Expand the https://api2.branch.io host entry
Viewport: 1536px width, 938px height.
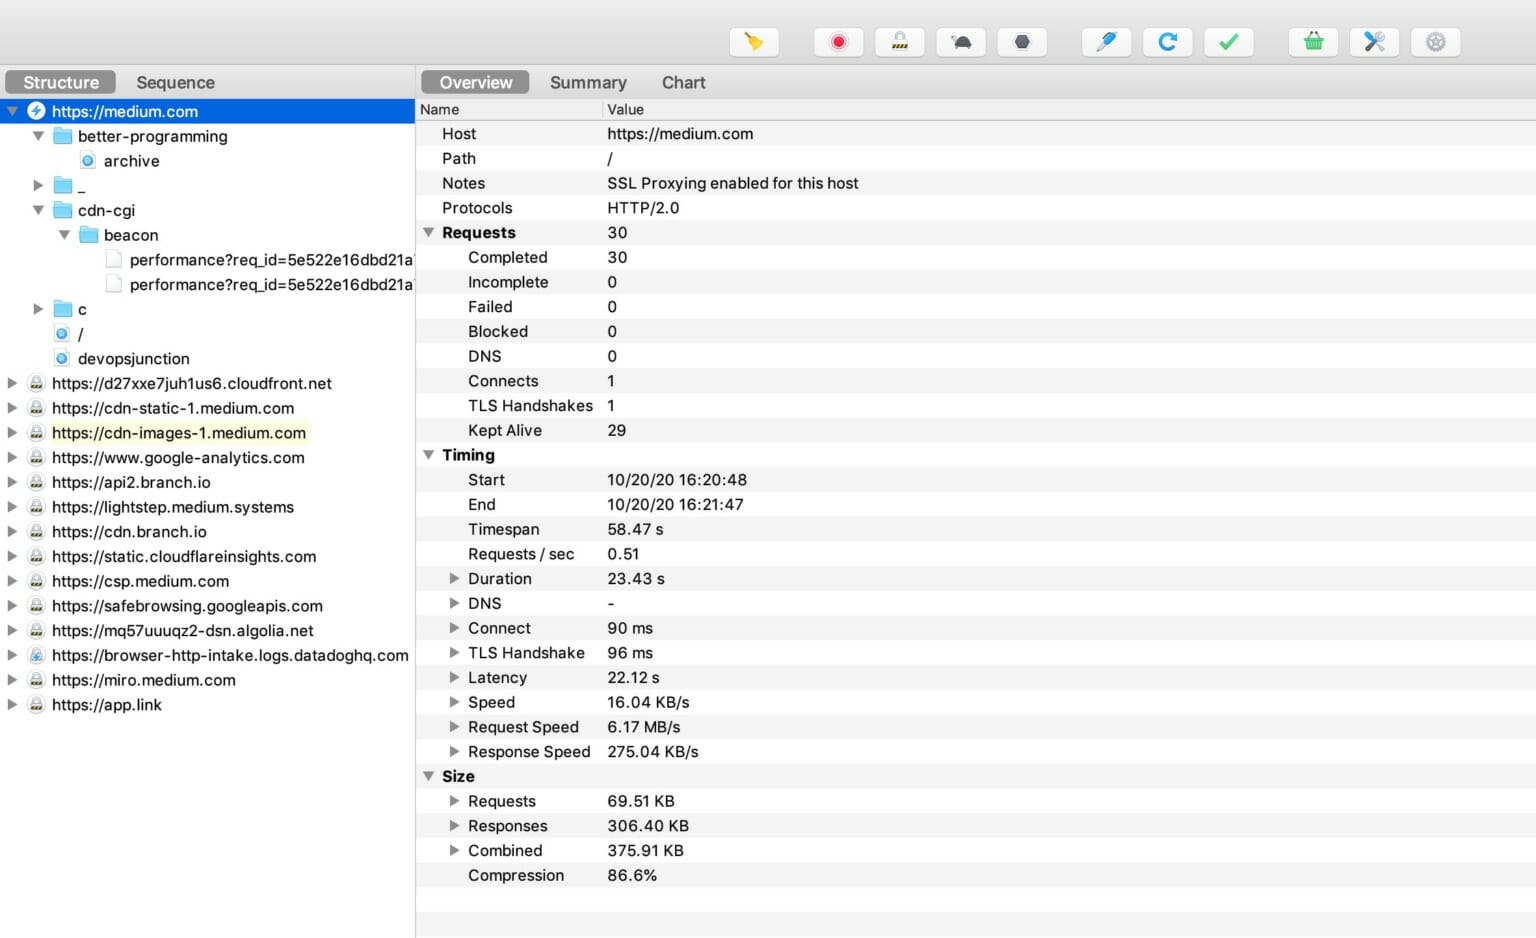[12, 482]
